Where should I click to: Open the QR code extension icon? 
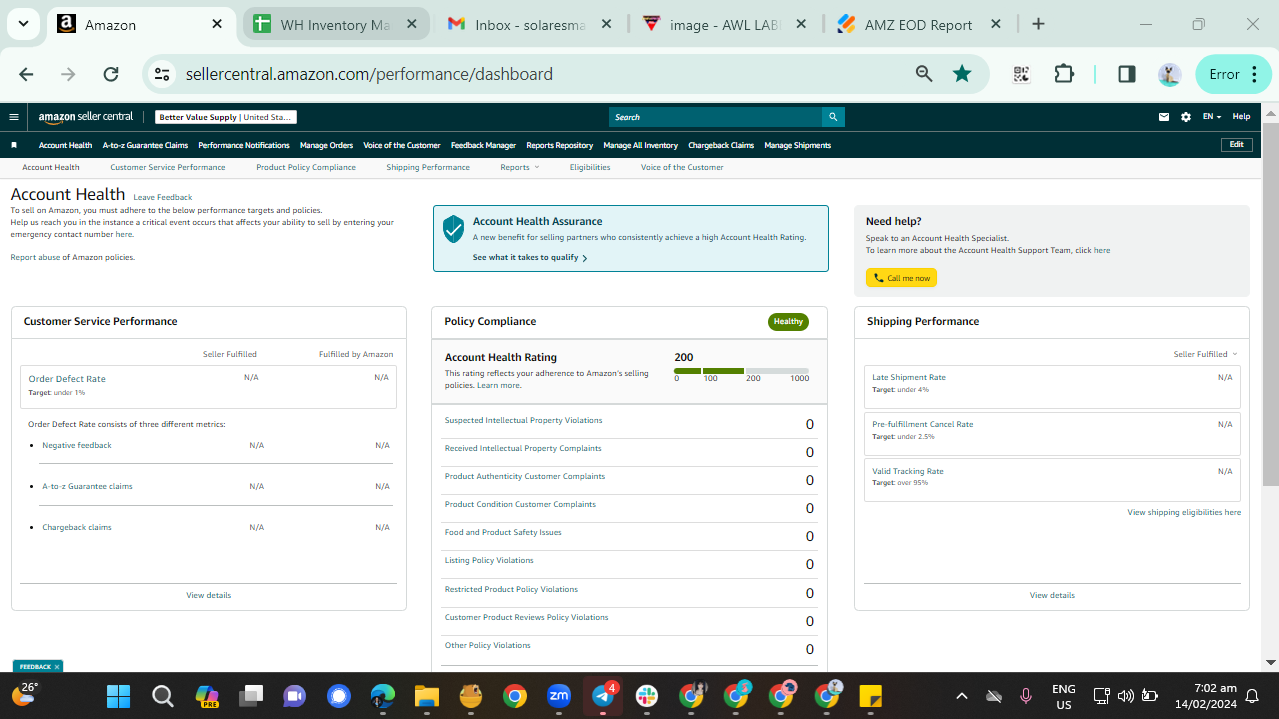pos(1021,74)
